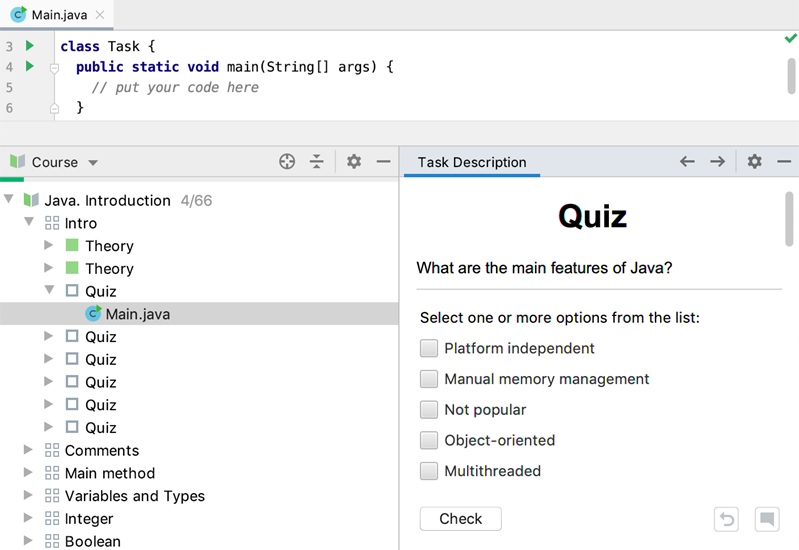
Task: Click the 'Task' class name in the code
Action: point(123,46)
